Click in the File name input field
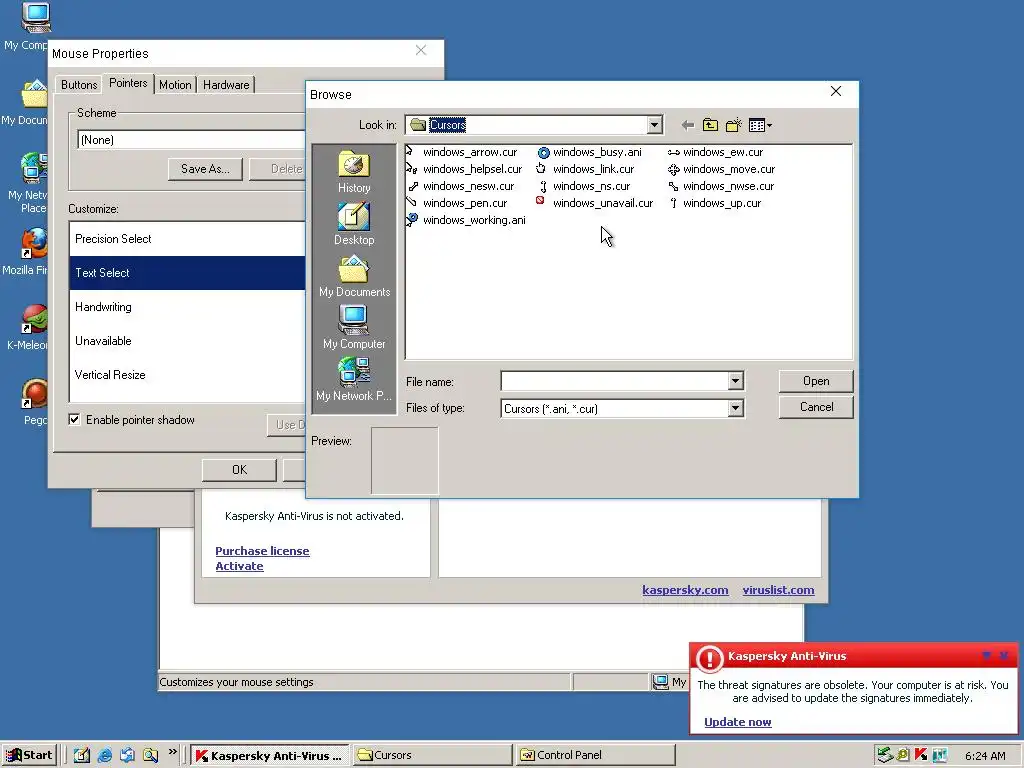This screenshot has height=768, width=1024. (x=615, y=381)
